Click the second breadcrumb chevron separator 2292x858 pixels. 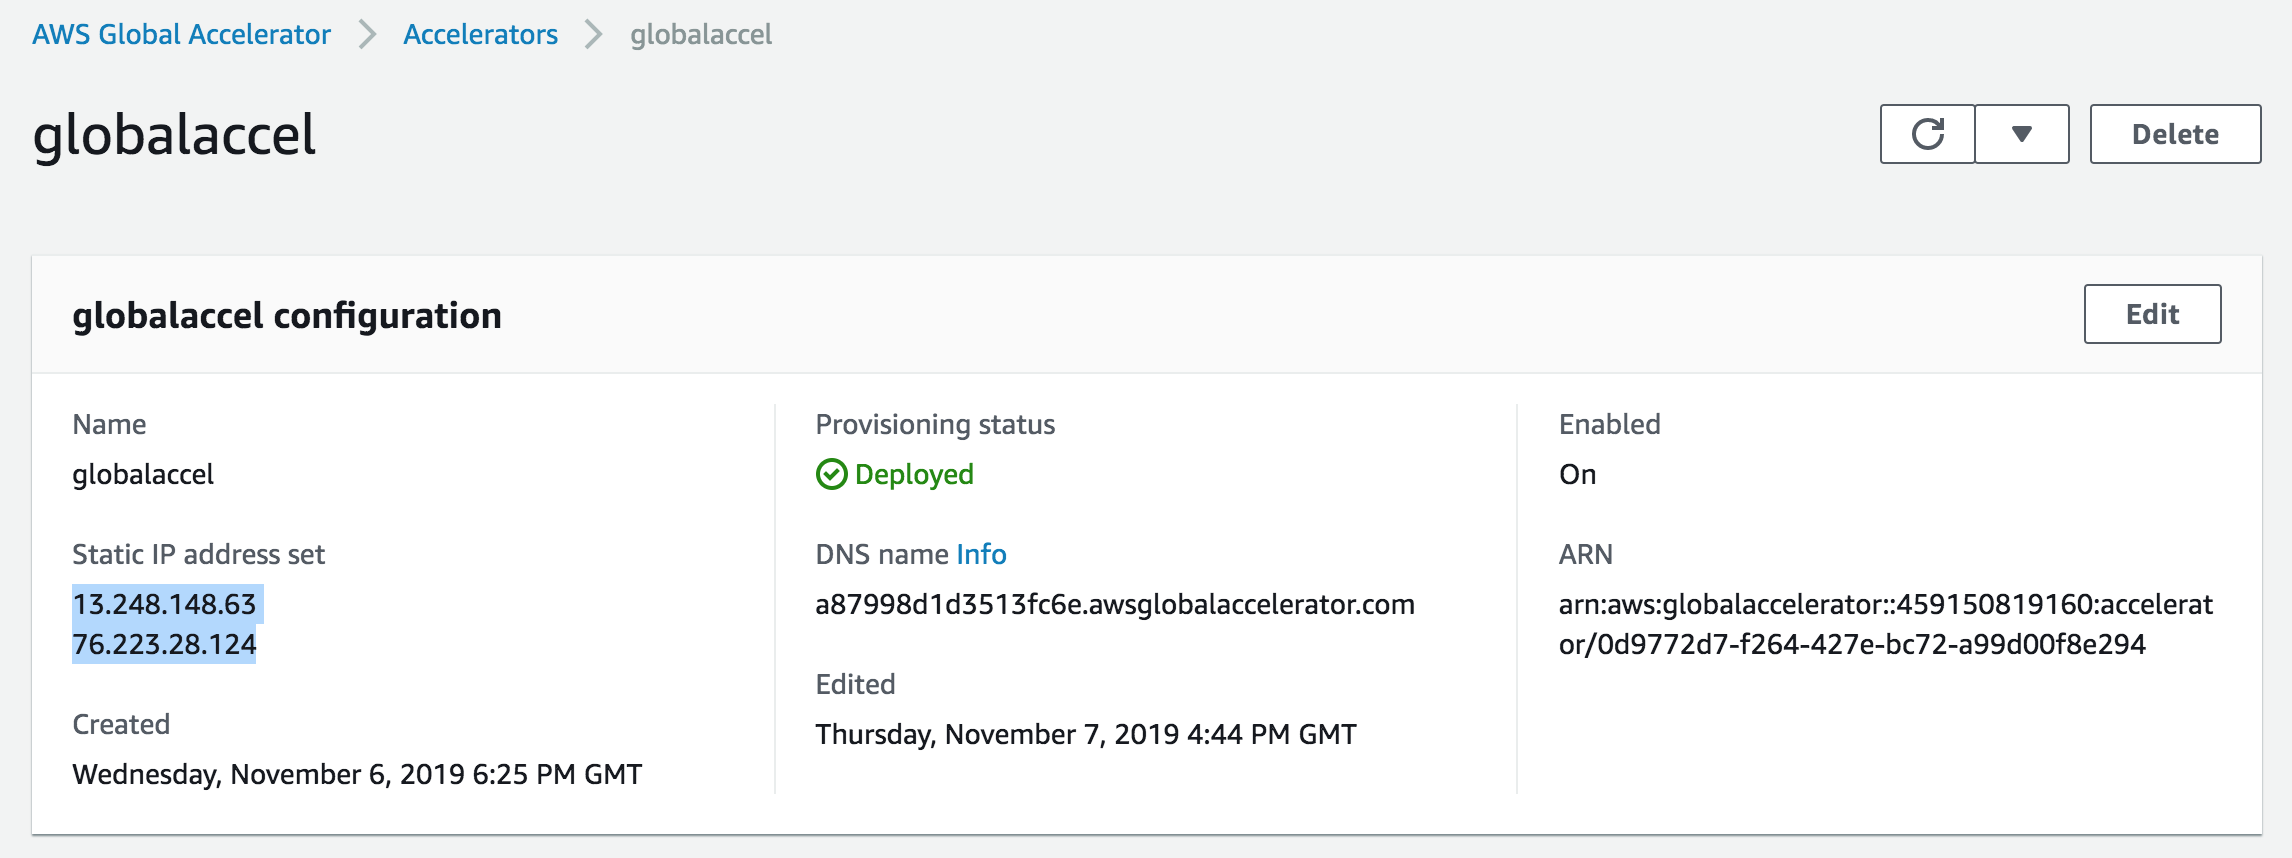pos(594,34)
